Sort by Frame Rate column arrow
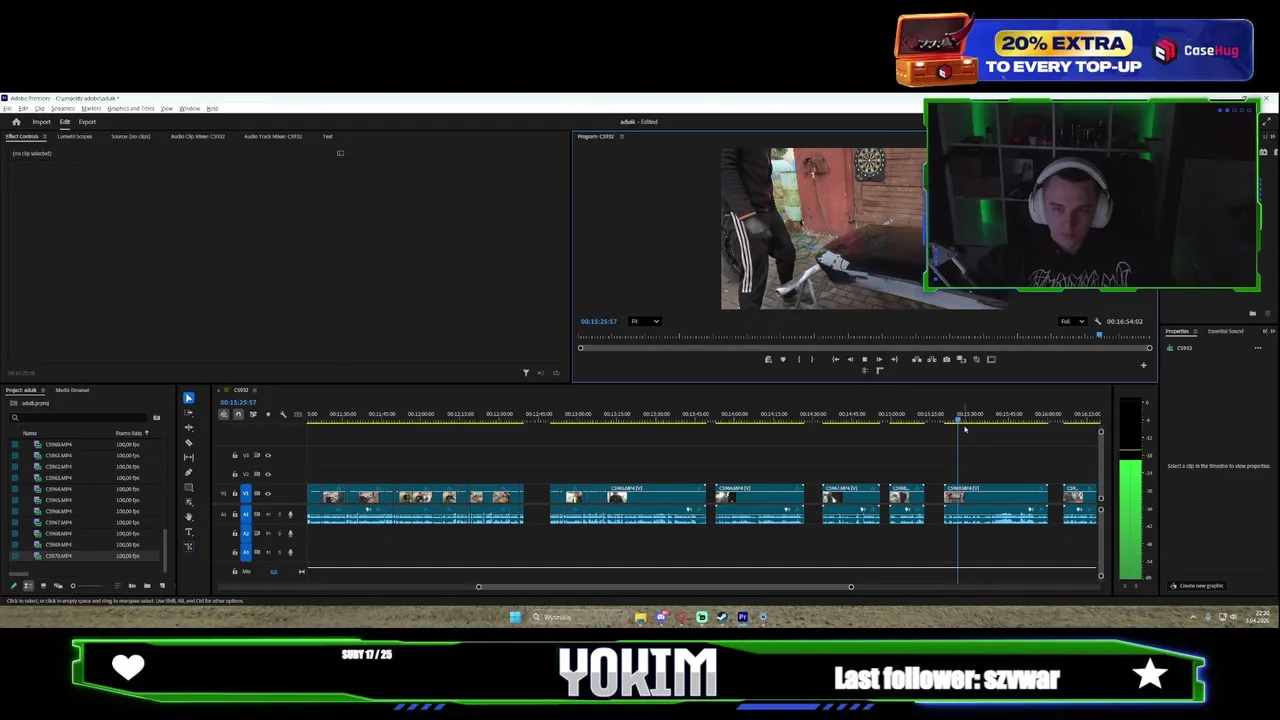Image resolution: width=1280 pixels, height=720 pixels. [x=146, y=433]
